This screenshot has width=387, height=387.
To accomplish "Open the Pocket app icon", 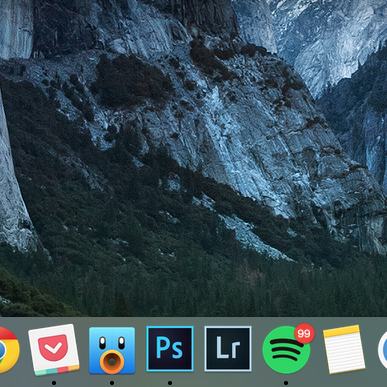I will pyautogui.click(x=54, y=350).
